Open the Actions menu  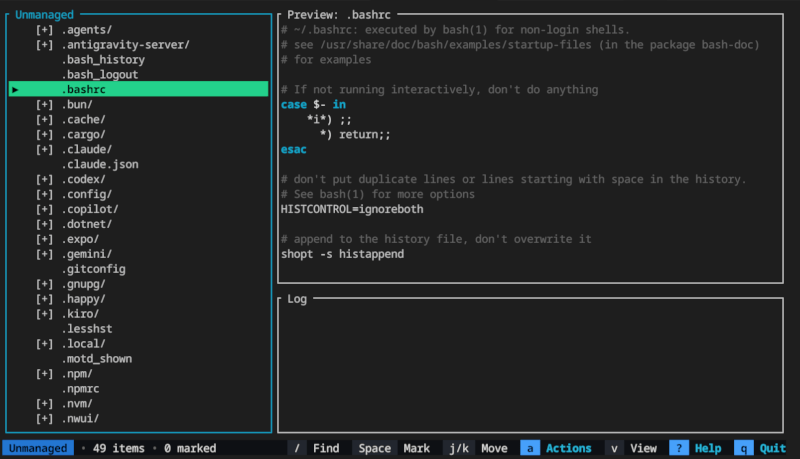click(x=568, y=448)
